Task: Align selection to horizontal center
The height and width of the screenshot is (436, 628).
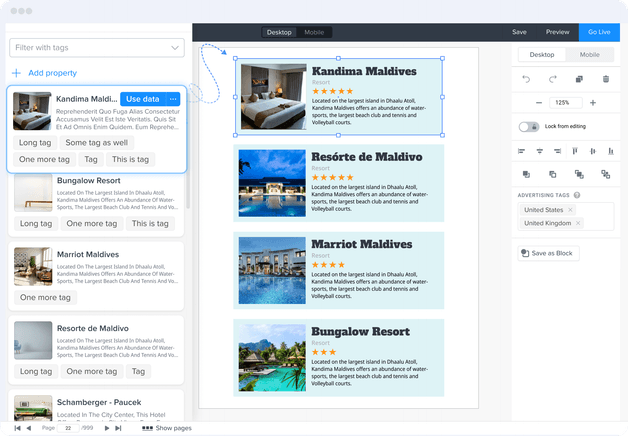Action: click(x=539, y=151)
